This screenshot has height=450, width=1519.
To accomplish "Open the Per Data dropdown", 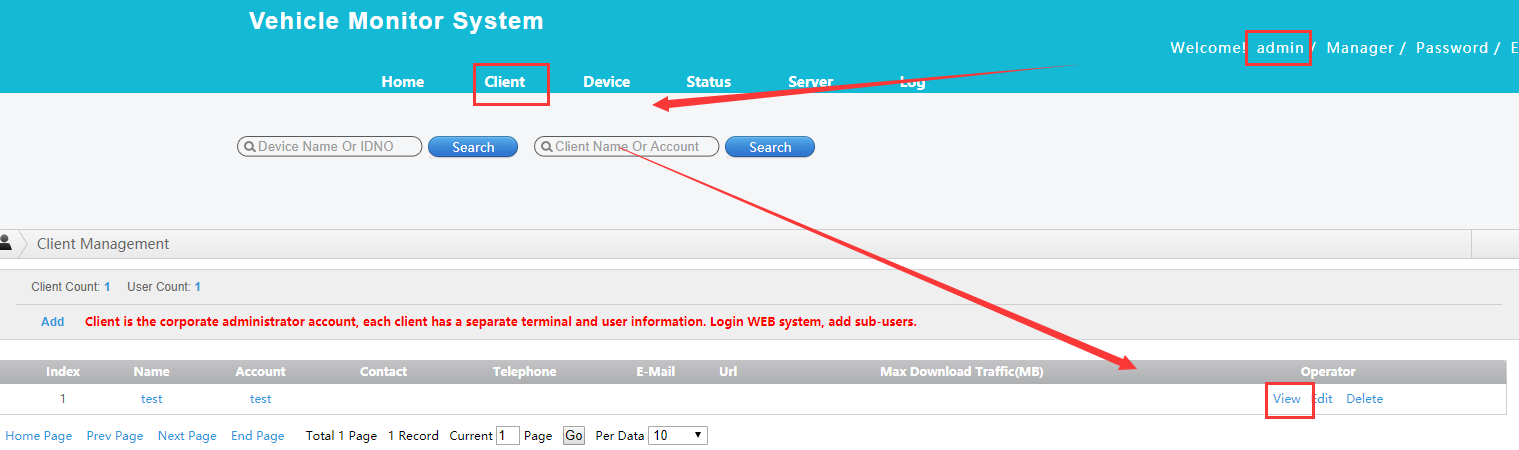I will coord(678,436).
